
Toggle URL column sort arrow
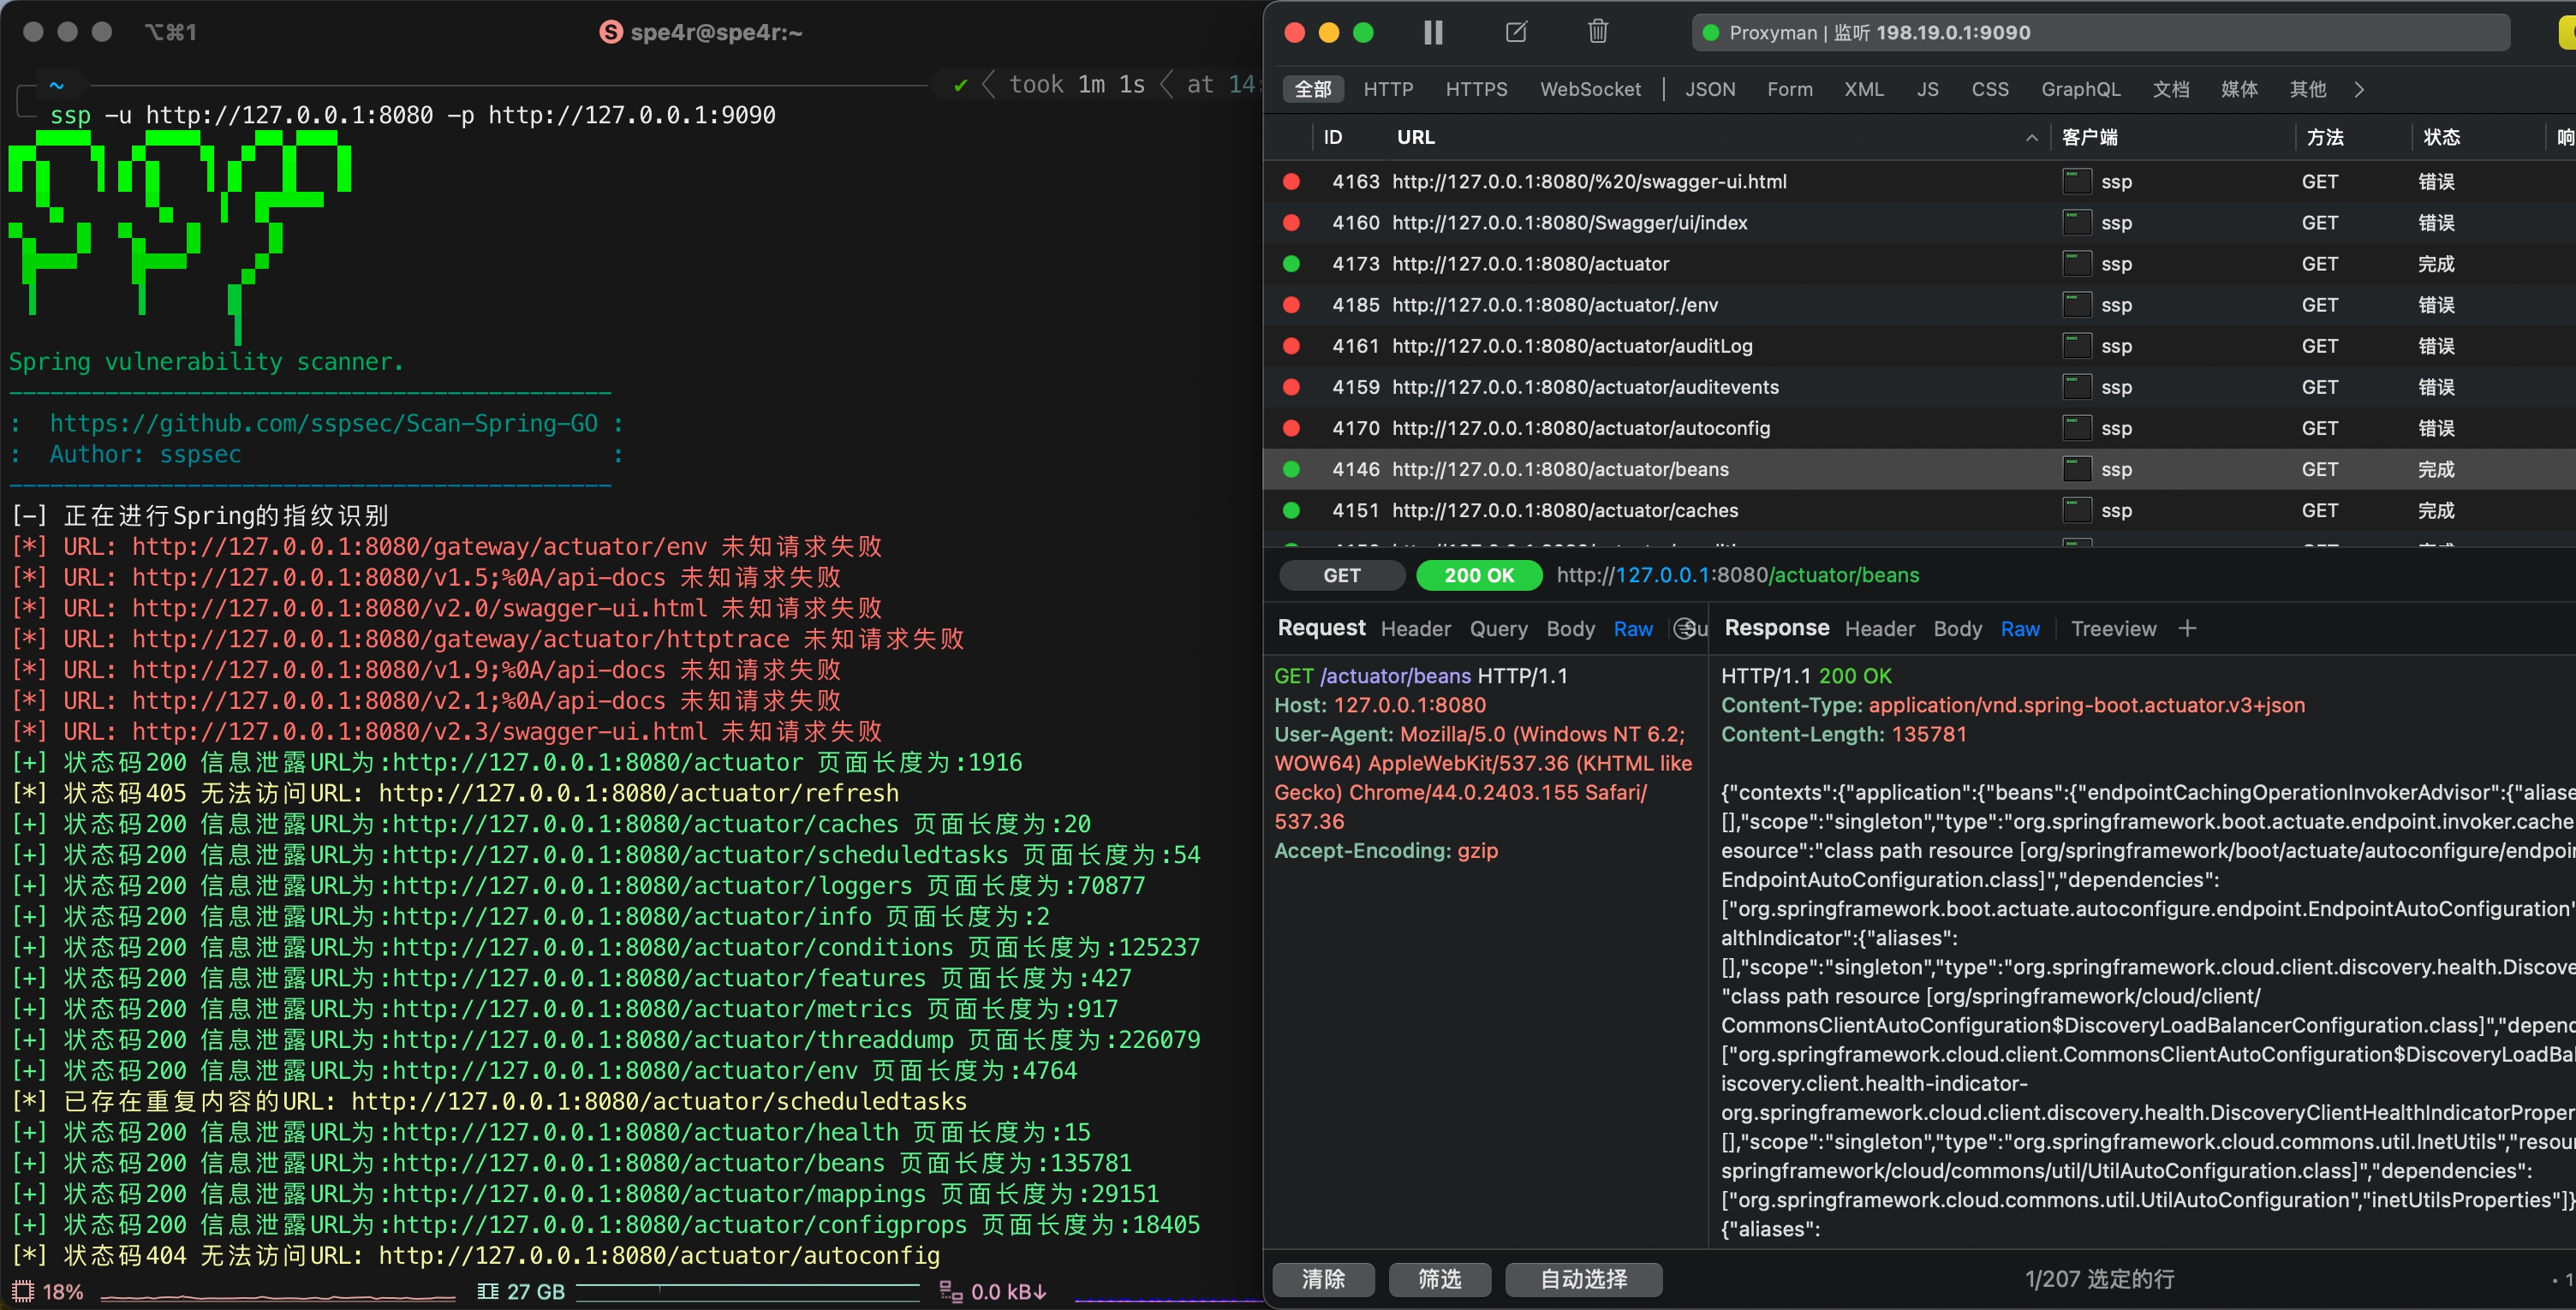pos(2031,138)
